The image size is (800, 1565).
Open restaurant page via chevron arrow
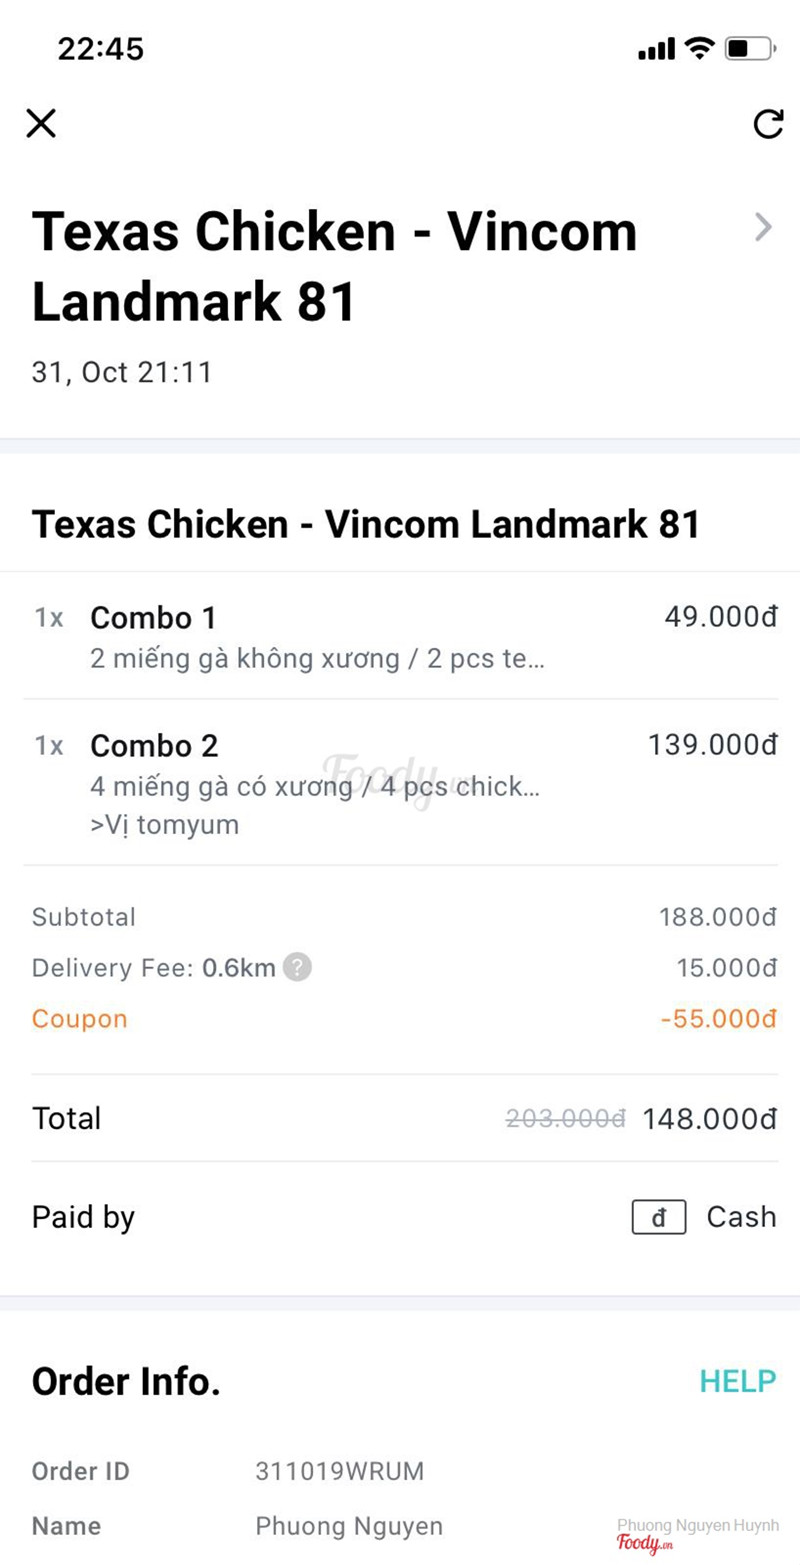763,228
